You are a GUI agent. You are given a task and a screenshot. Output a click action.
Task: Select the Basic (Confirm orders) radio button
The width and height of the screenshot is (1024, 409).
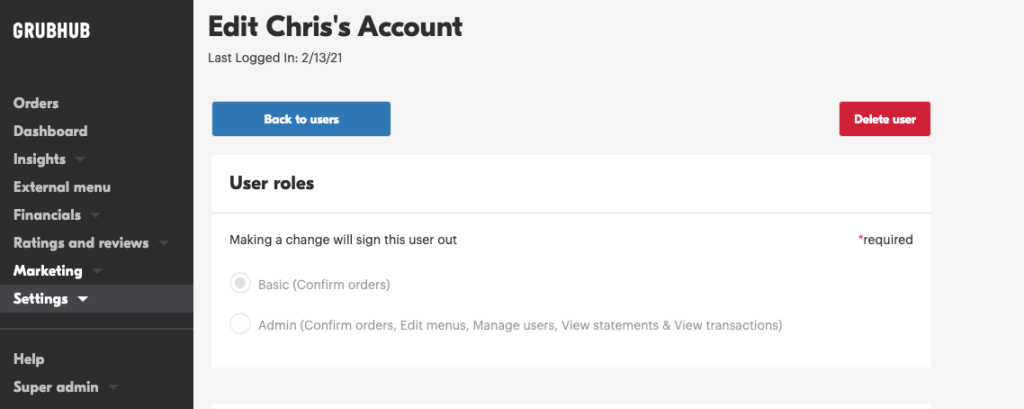click(240, 284)
